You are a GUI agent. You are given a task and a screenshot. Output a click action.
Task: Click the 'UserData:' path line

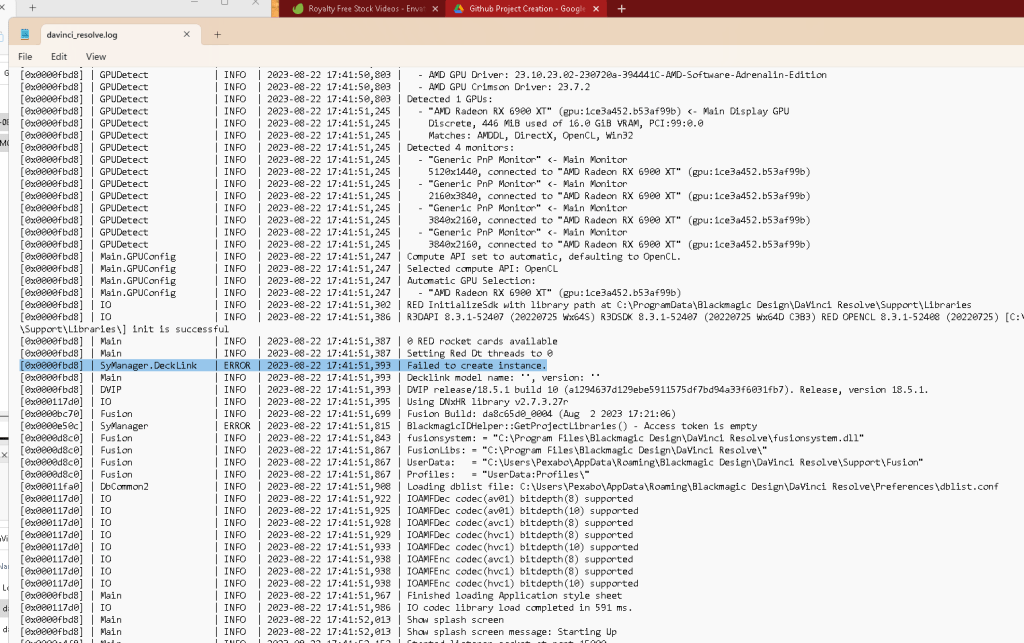point(665,462)
